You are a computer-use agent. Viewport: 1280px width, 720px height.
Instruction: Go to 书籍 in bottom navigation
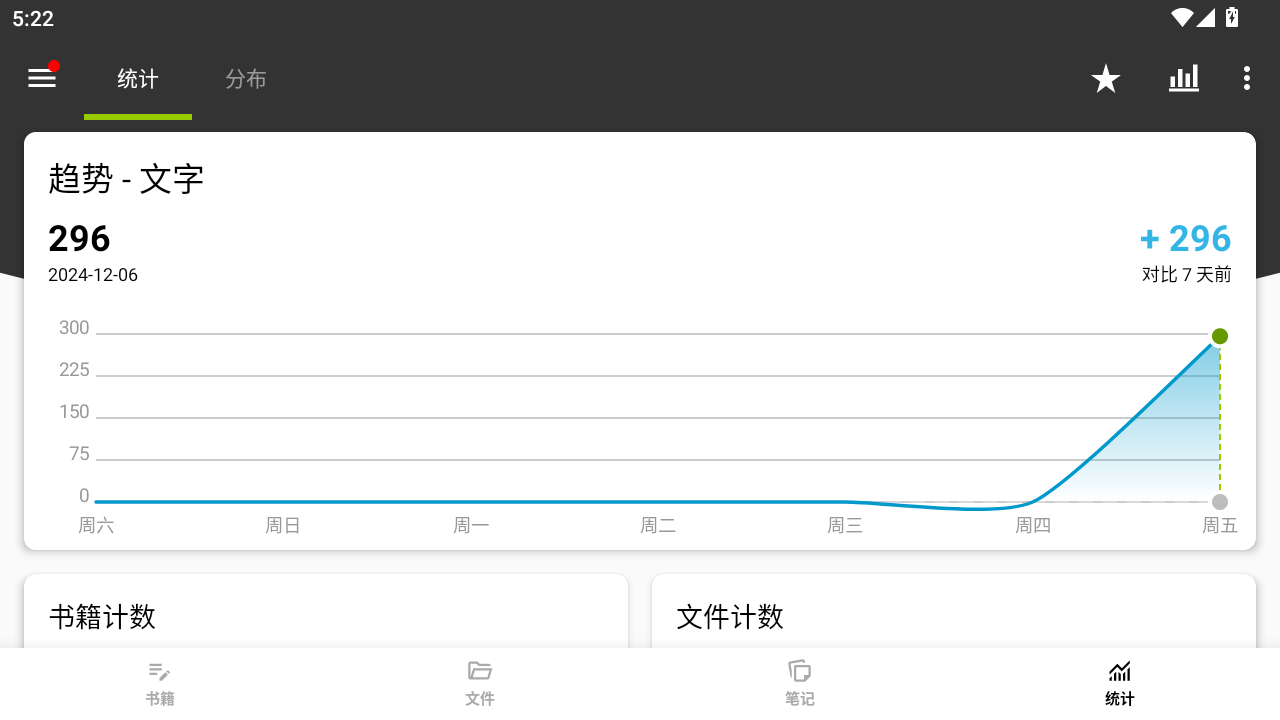click(160, 683)
